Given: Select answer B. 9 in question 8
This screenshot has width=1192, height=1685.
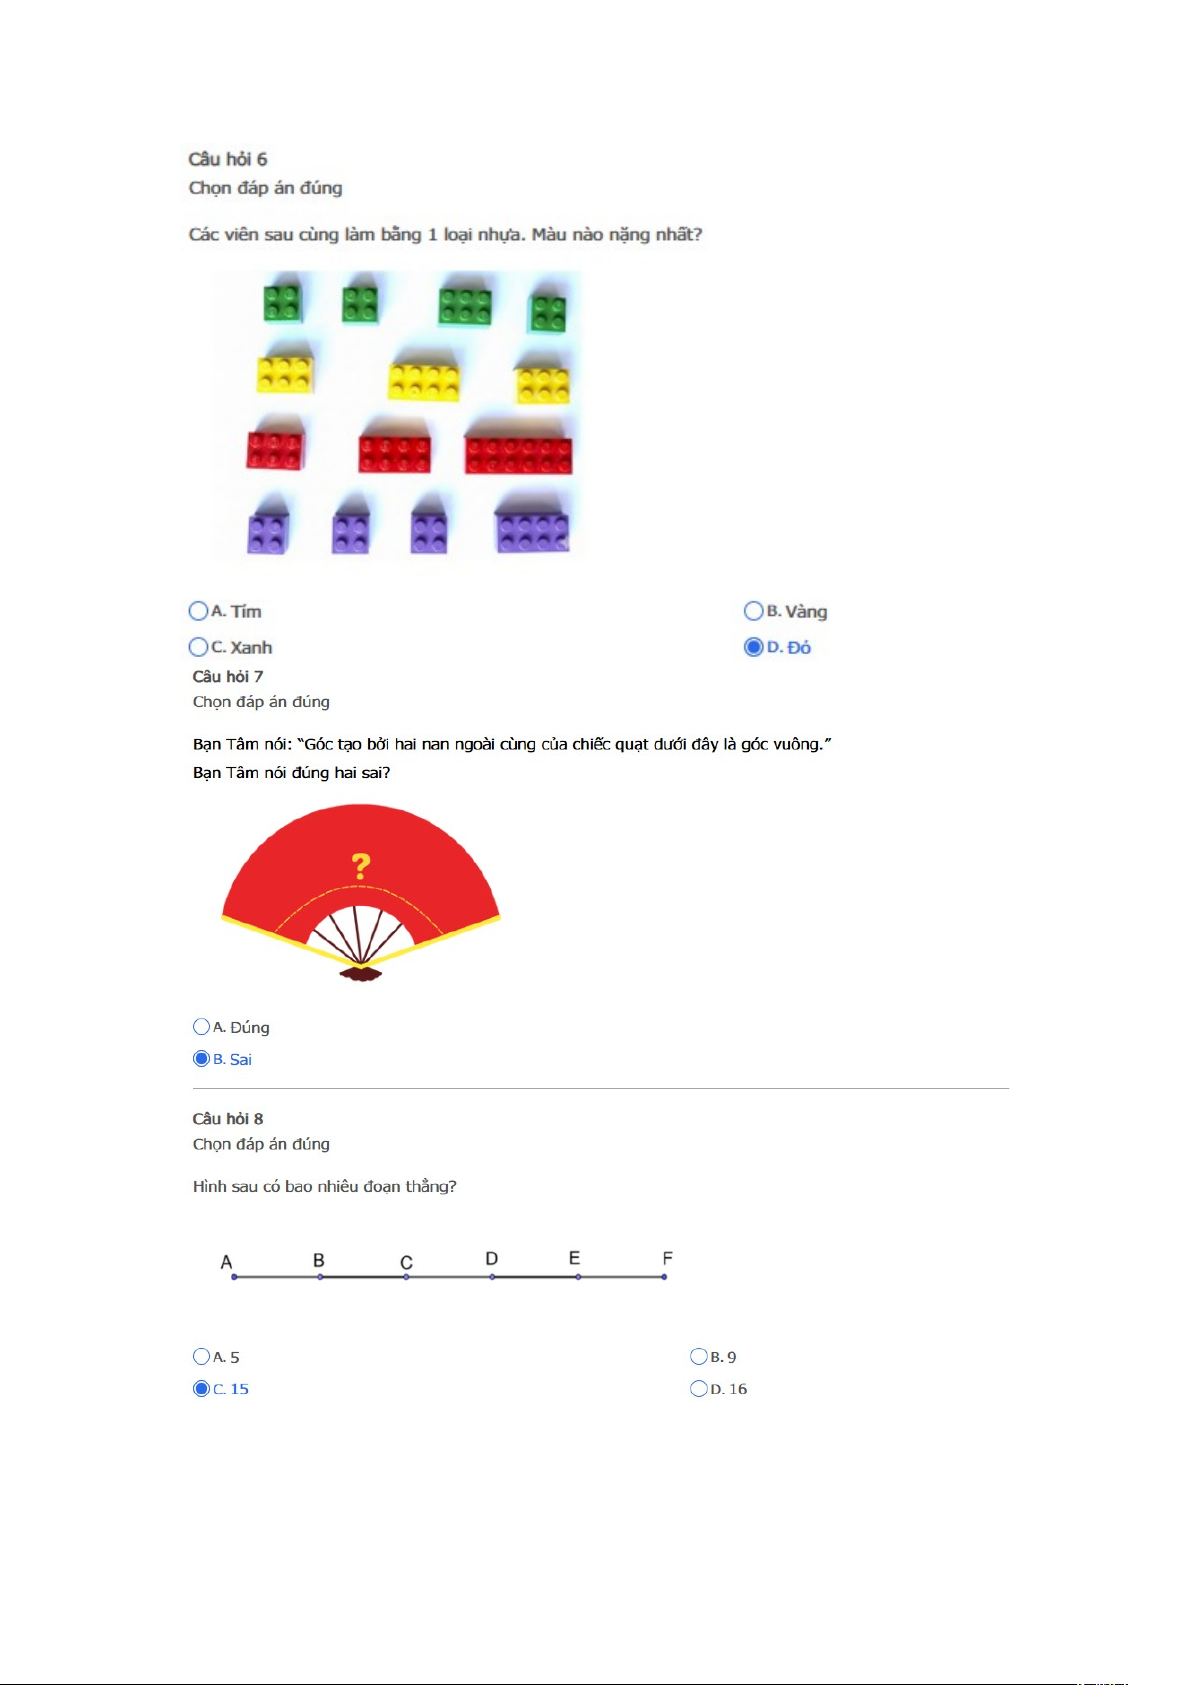Looking at the screenshot, I should click(x=699, y=1357).
